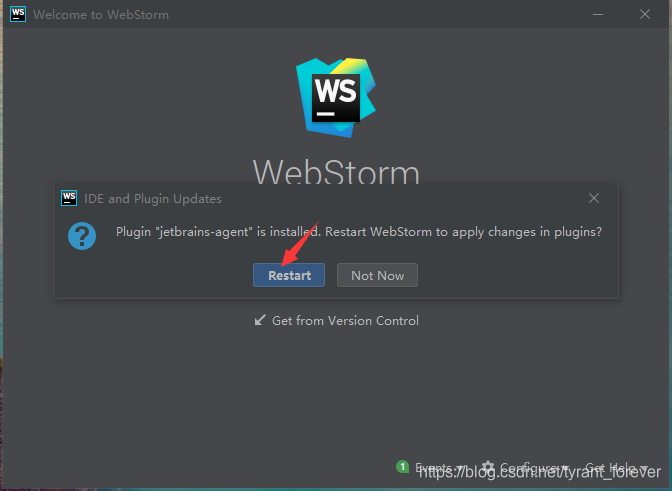The width and height of the screenshot is (672, 491).
Task: Click the WebStorm logo in dialog title
Action: point(69,198)
